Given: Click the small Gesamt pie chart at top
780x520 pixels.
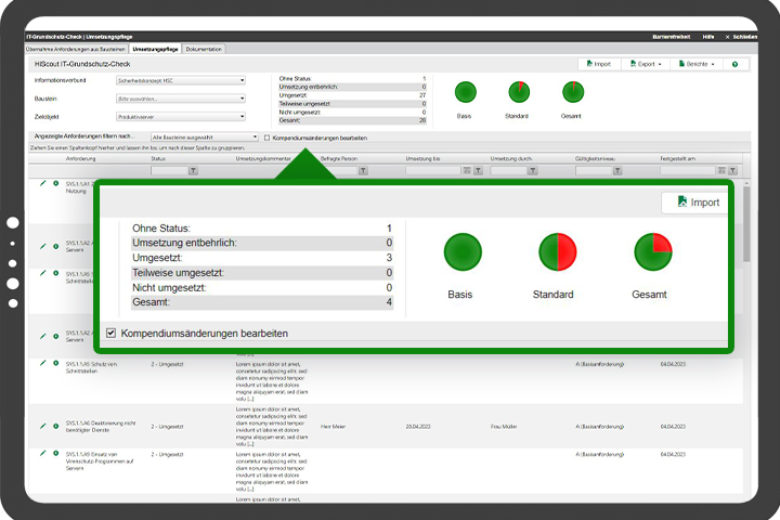Looking at the screenshot, I should [x=573, y=92].
